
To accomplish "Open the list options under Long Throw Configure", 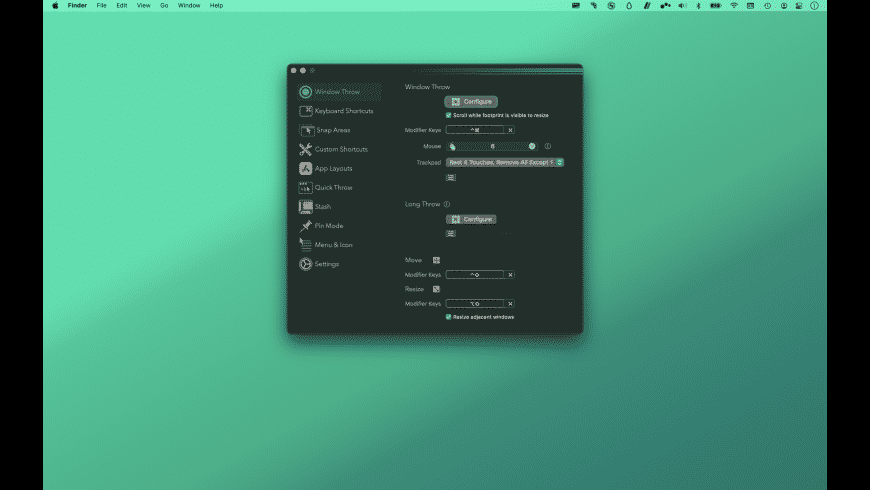I will (x=451, y=233).
